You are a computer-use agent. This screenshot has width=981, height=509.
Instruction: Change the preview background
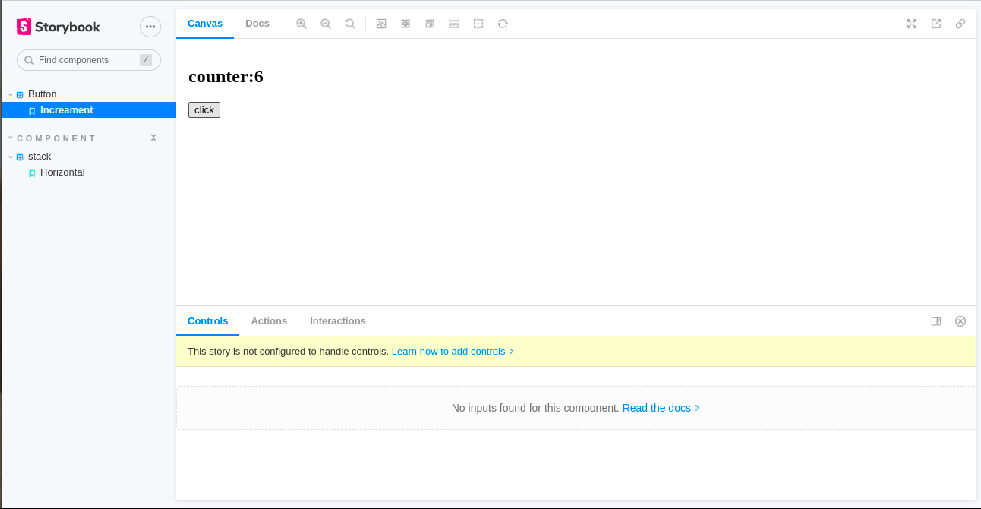coord(381,24)
